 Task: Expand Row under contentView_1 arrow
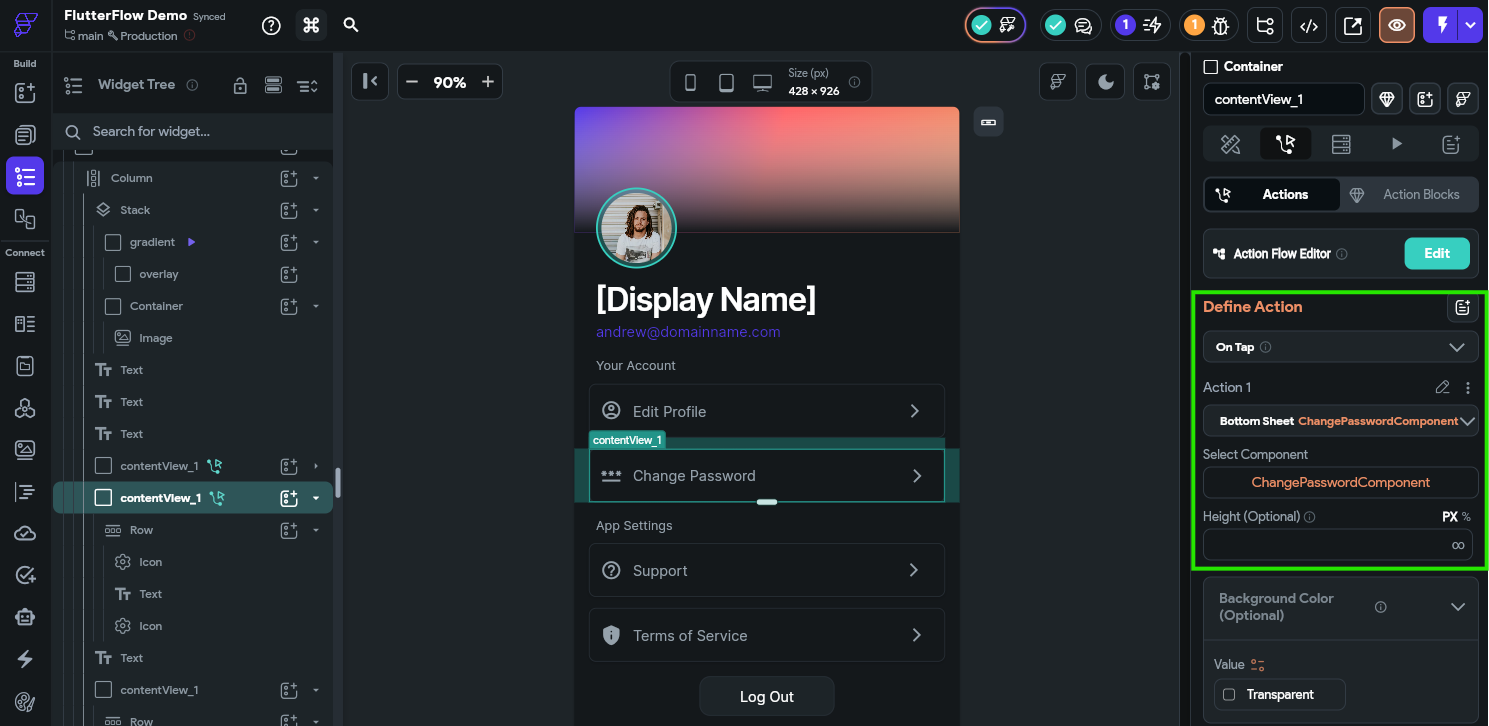point(316,530)
